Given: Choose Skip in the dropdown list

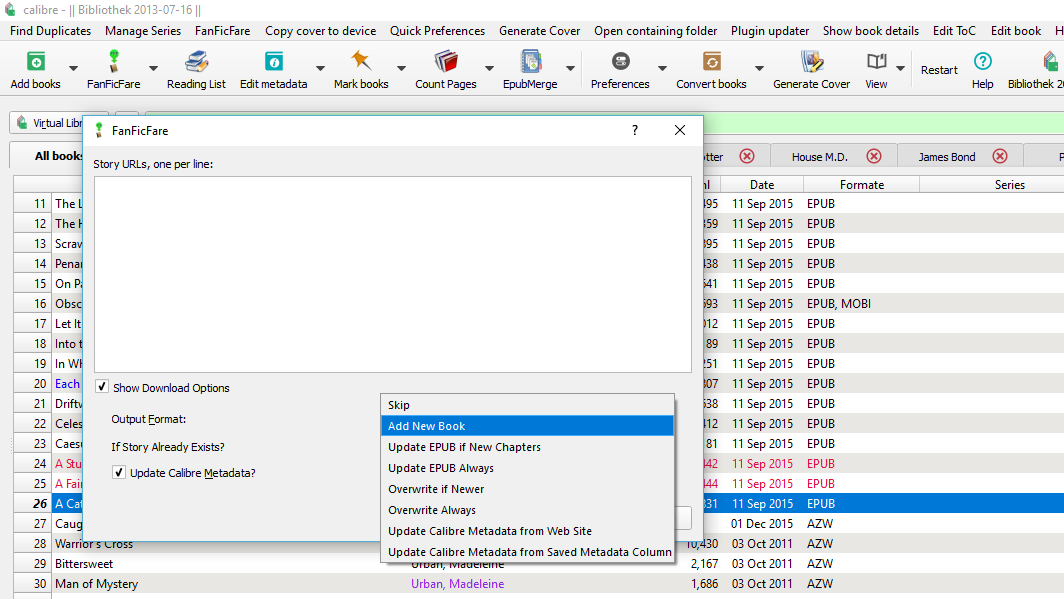Looking at the screenshot, I should click(527, 405).
